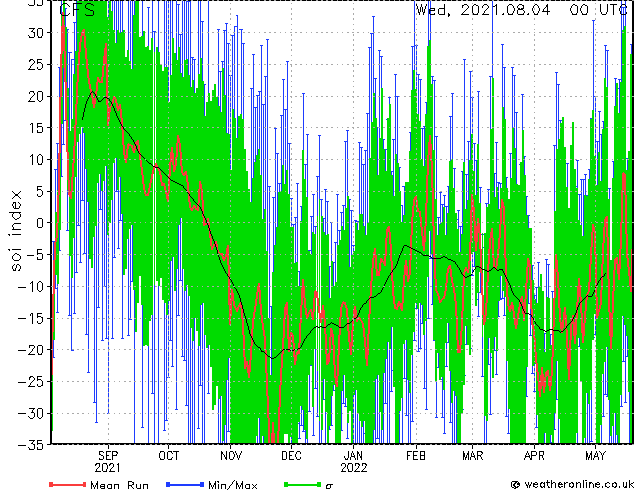Click the SEP 2021 x-axis label

(x=108, y=462)
